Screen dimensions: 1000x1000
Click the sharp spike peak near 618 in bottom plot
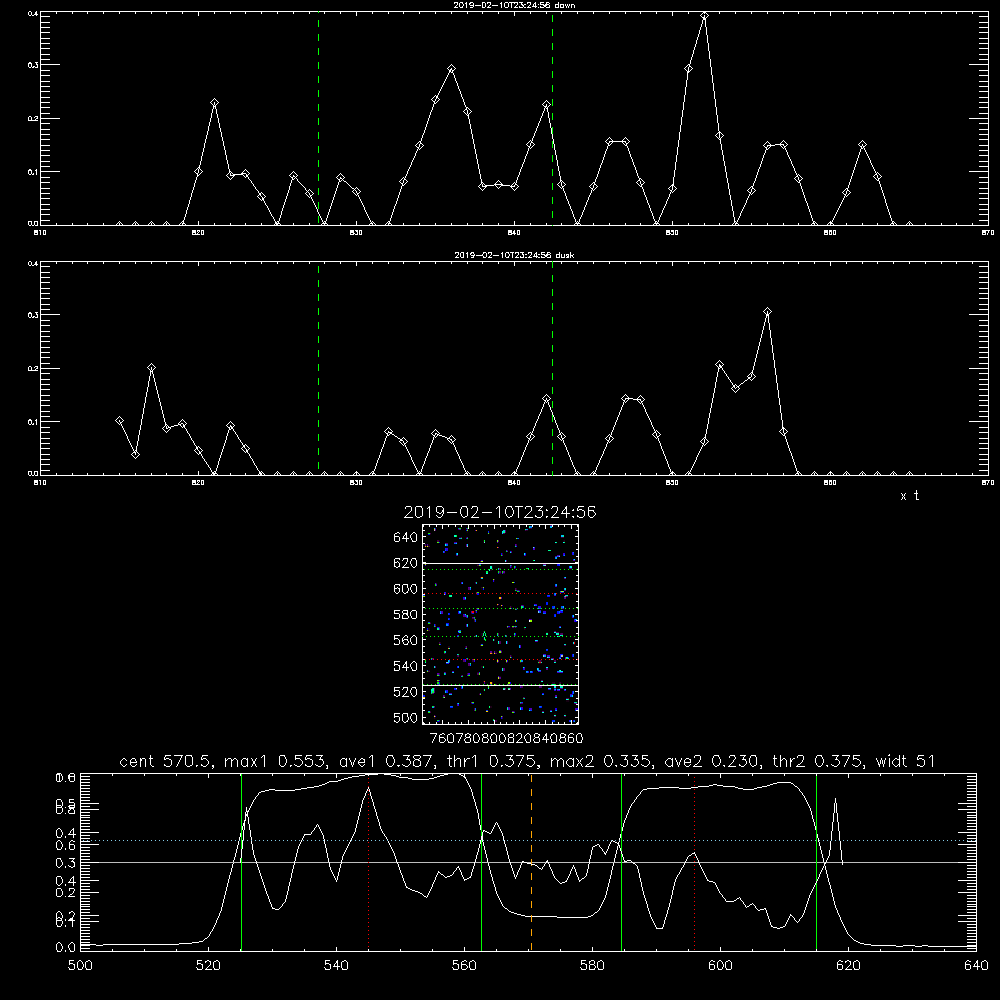pos(835,799)
